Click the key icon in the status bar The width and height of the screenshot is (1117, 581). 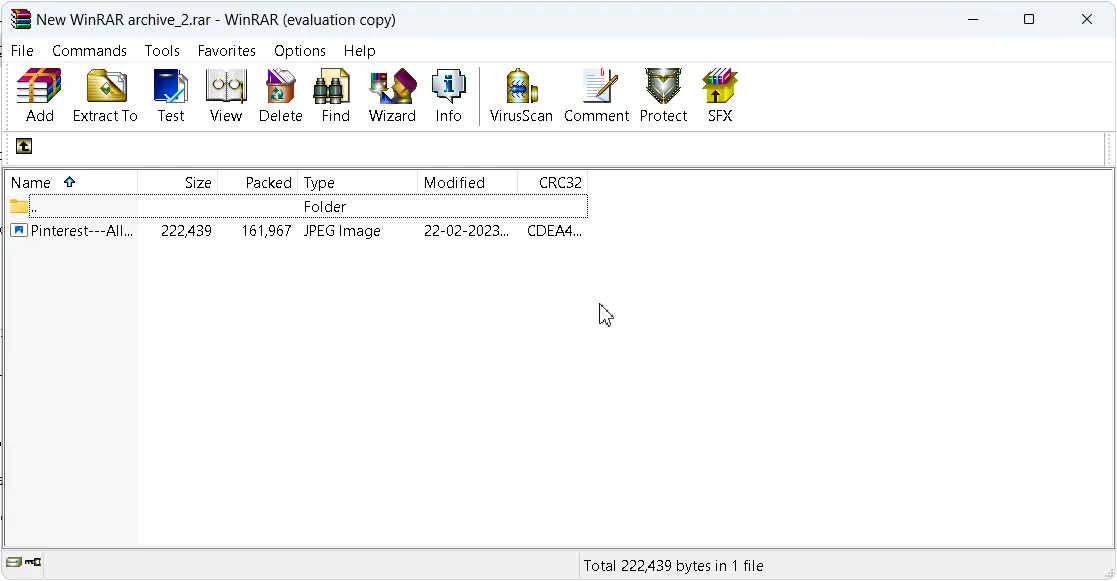30,562
